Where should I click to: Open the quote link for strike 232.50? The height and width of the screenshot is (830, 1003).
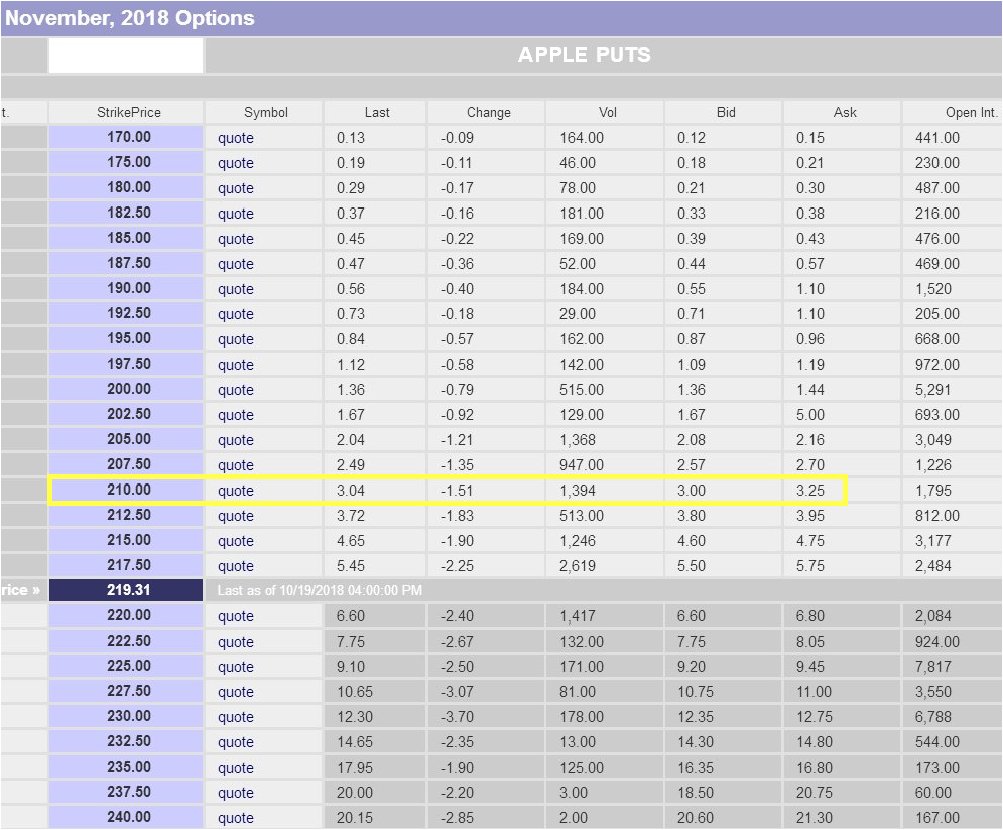click(x=235, y=742)
